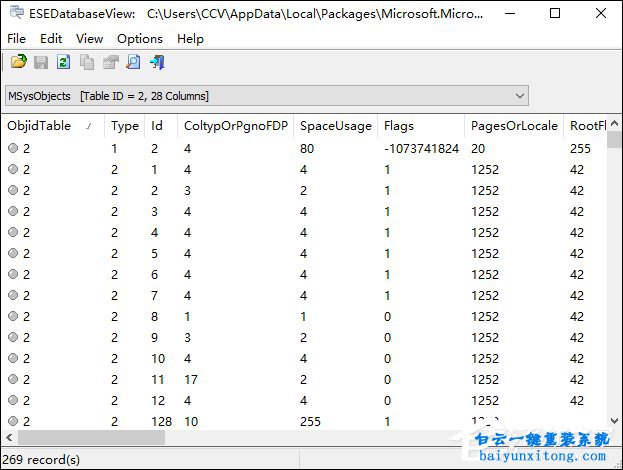
Task: Click the Find magnifier icon
Action: coord(133,62)
